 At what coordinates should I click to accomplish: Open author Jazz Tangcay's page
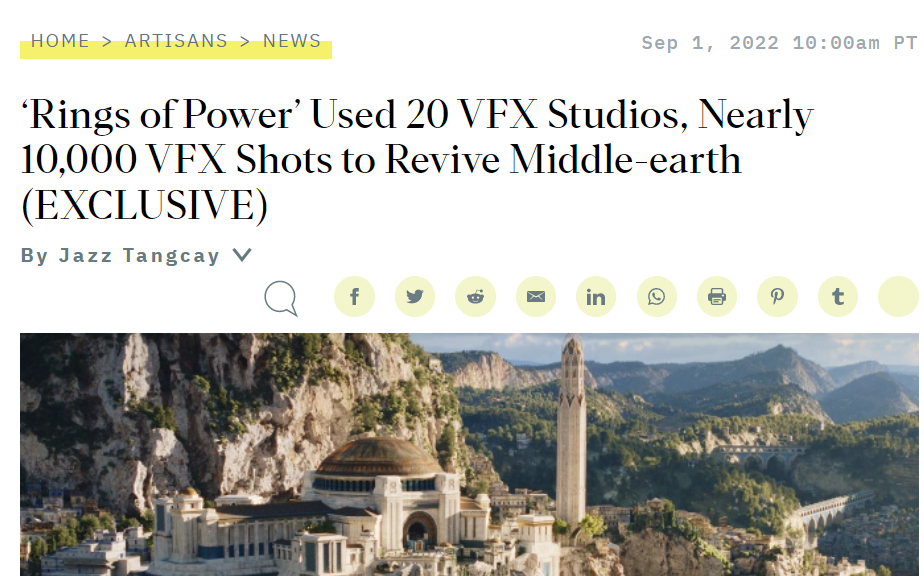point(139,256)
